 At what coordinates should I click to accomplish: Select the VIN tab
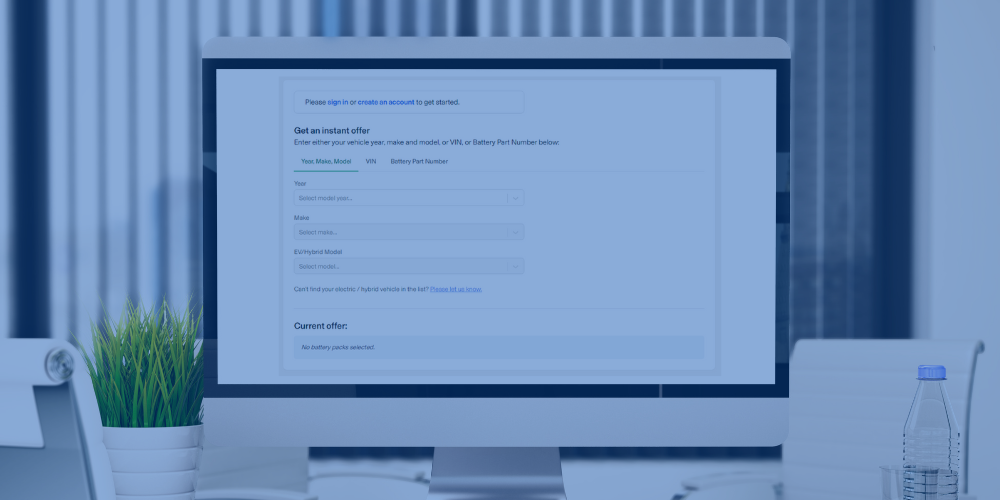pos(371,161)
